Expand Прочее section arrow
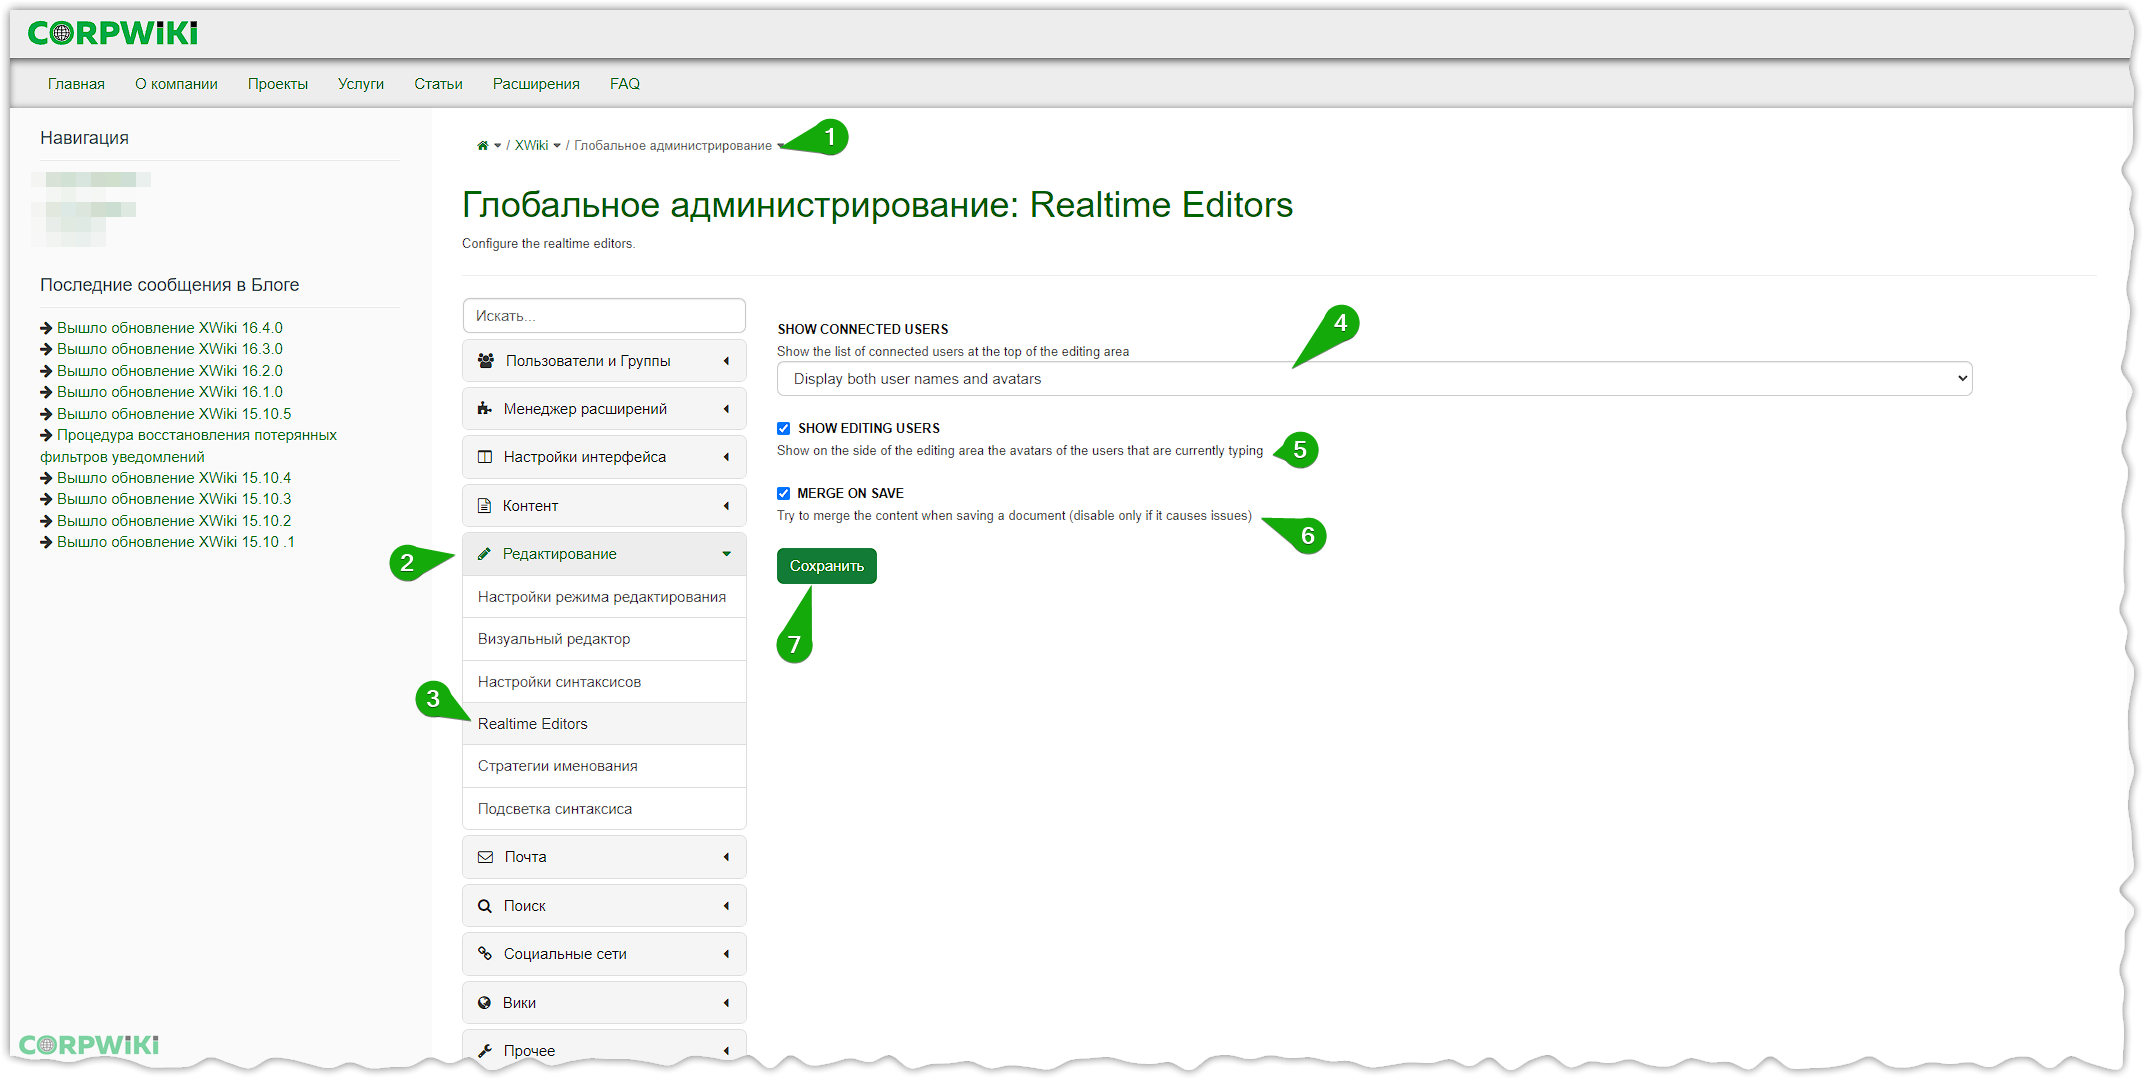 [x=727, y=1051]
